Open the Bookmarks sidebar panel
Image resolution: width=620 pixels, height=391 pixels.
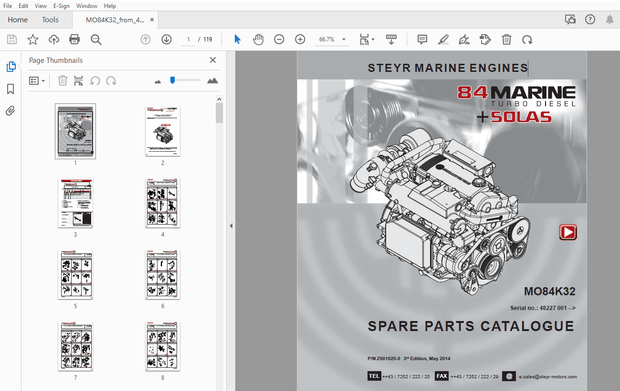(11, 89)
